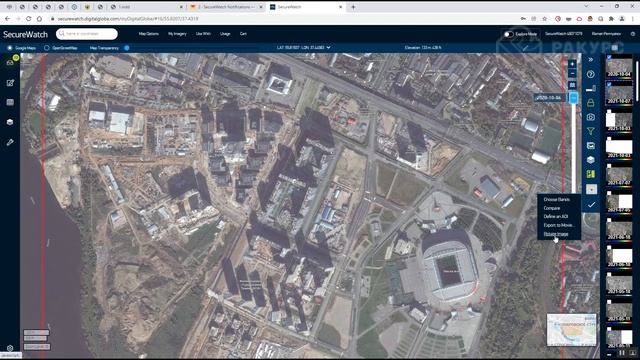
Task: Select the draw/edit pencil-square icon in left sidebar
Action: click(10, 83)
